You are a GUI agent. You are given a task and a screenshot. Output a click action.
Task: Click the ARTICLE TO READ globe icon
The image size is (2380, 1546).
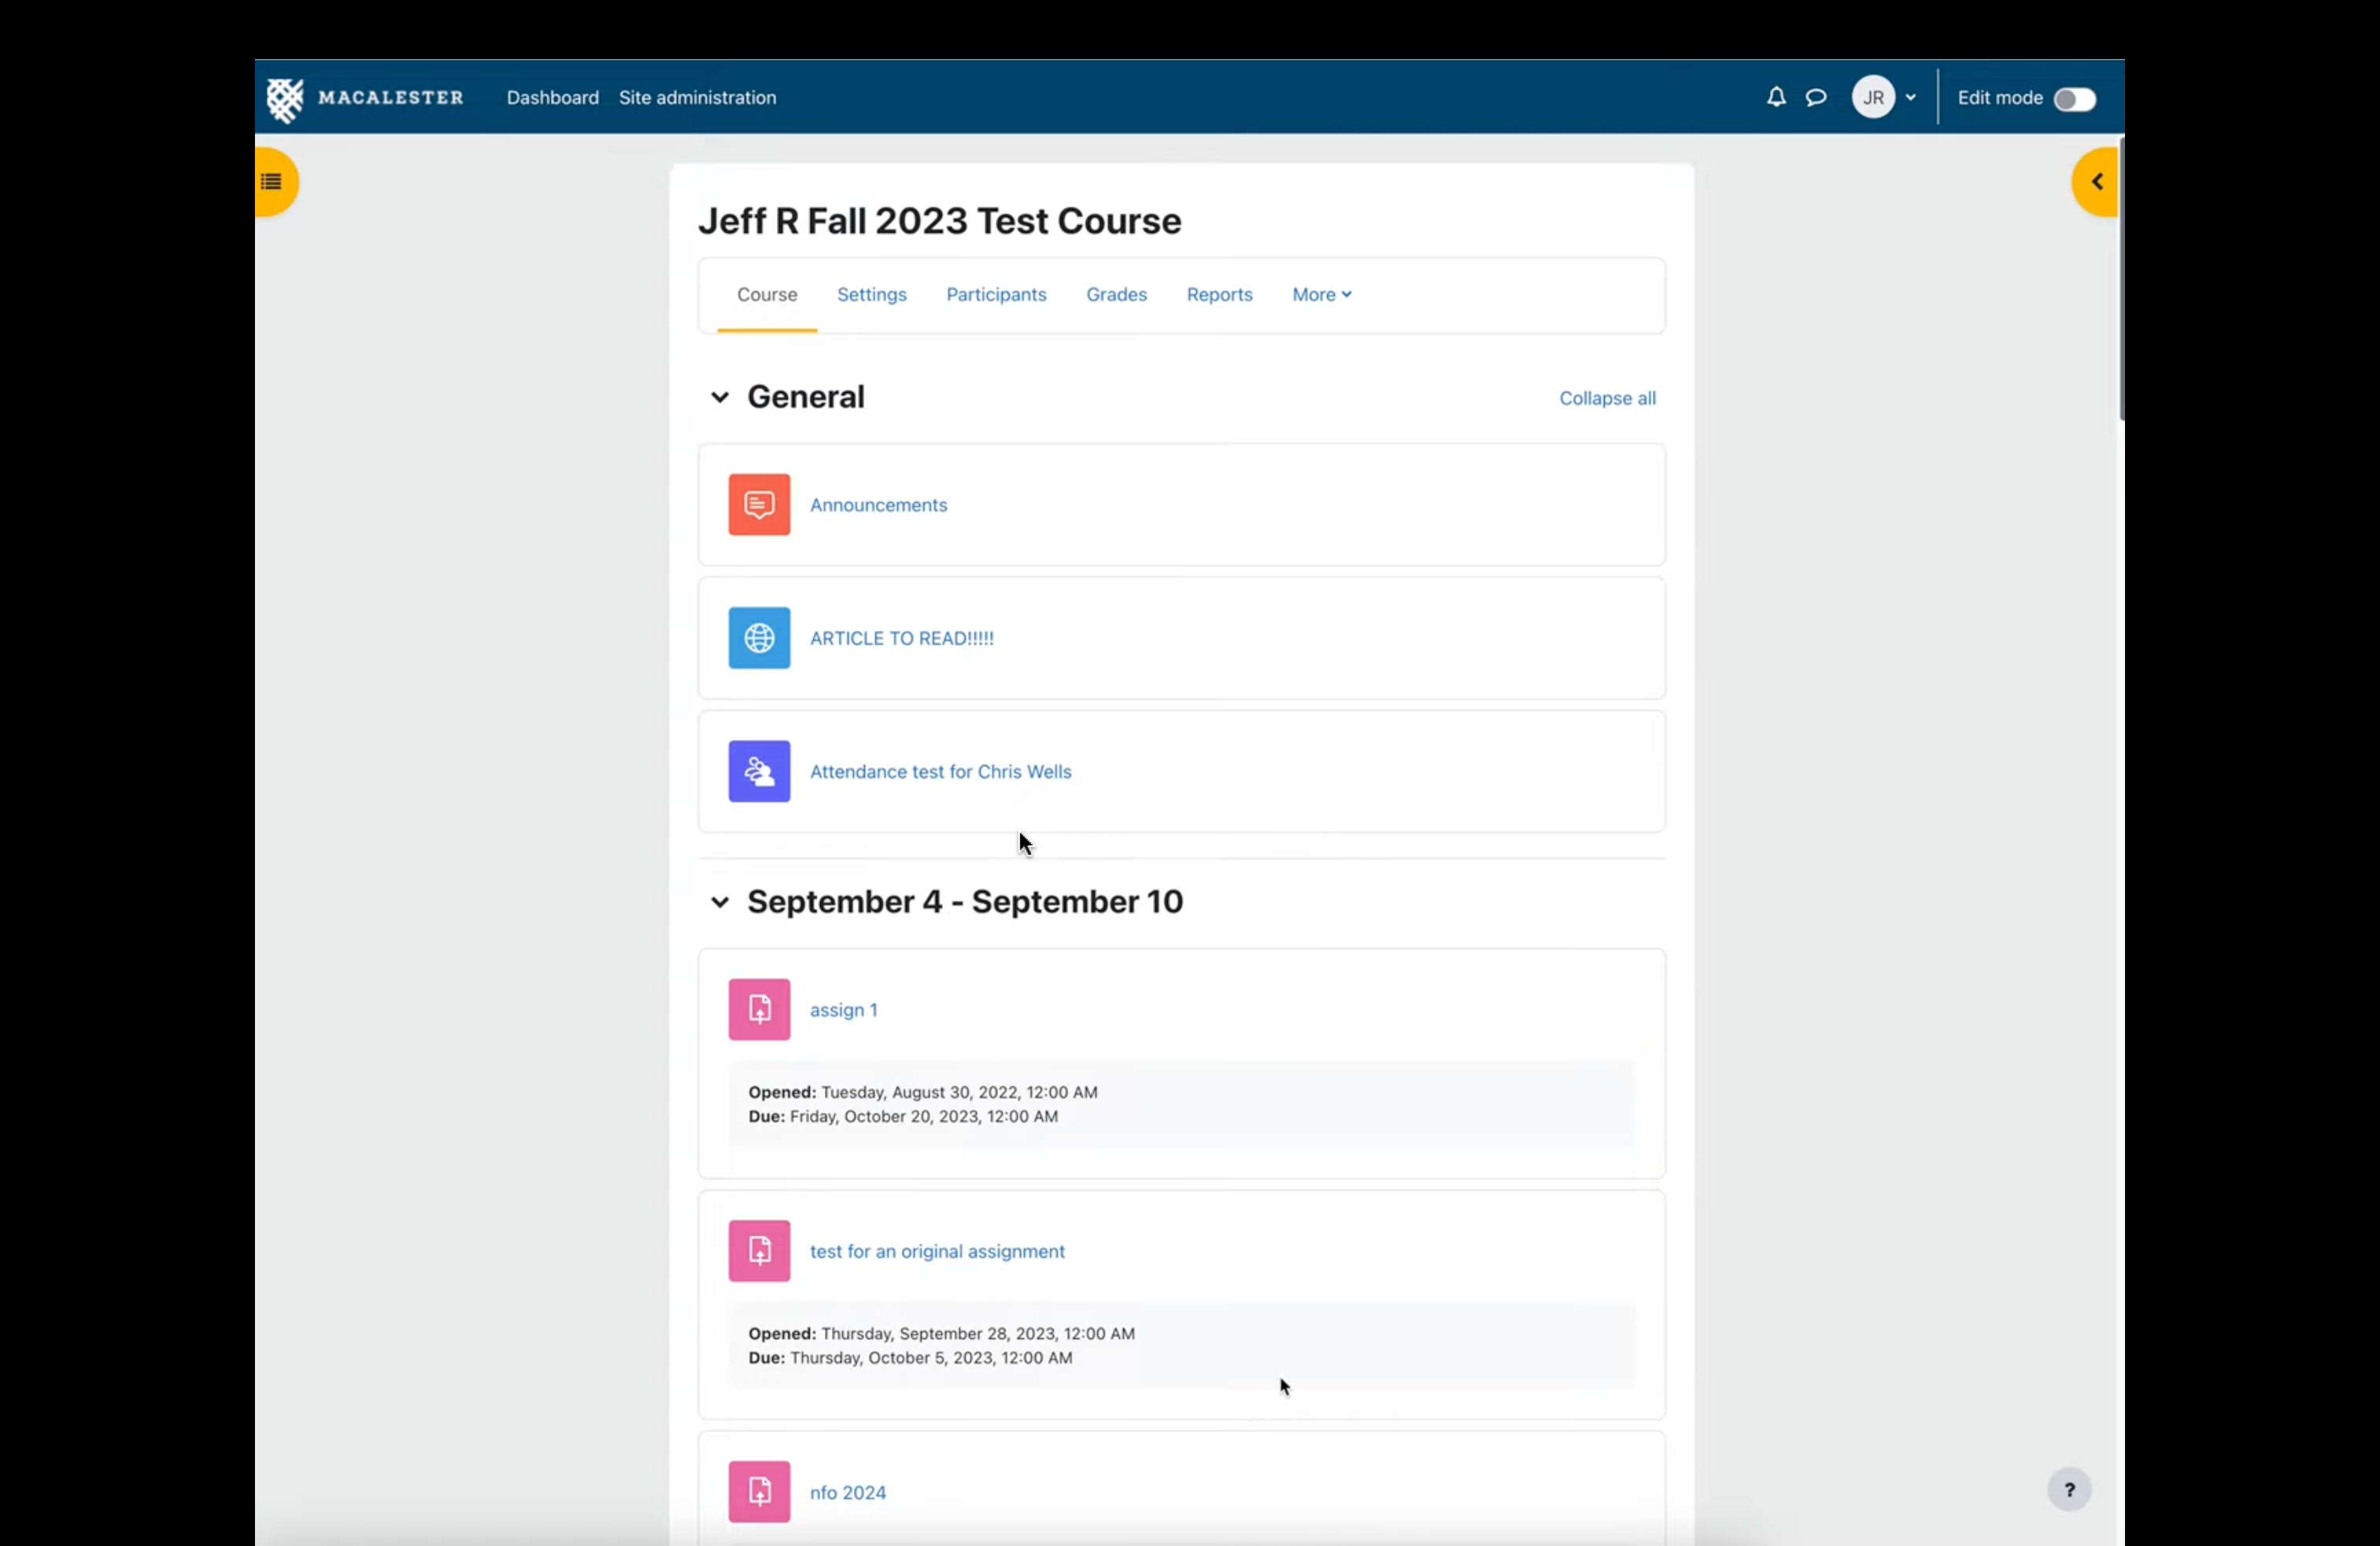point(758,638)
